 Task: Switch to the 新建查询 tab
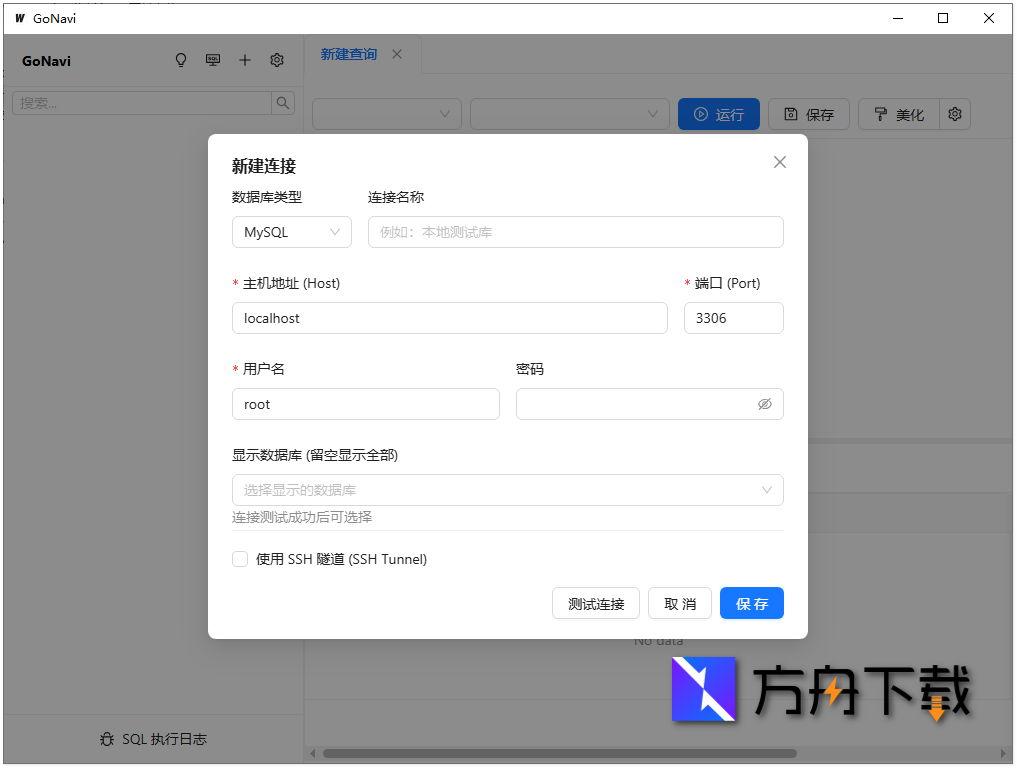coord(348,54)
